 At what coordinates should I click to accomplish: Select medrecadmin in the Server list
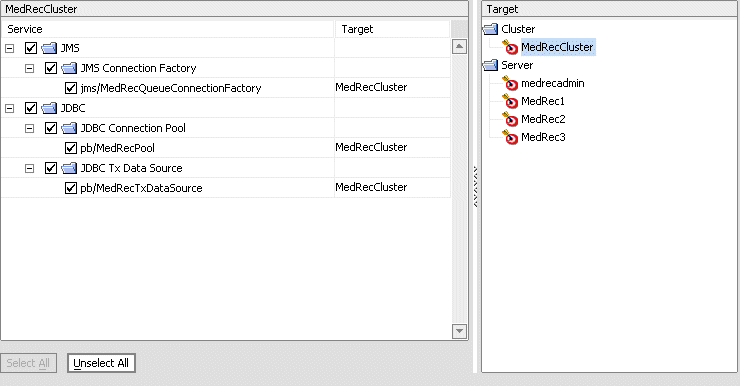point(553,83)
